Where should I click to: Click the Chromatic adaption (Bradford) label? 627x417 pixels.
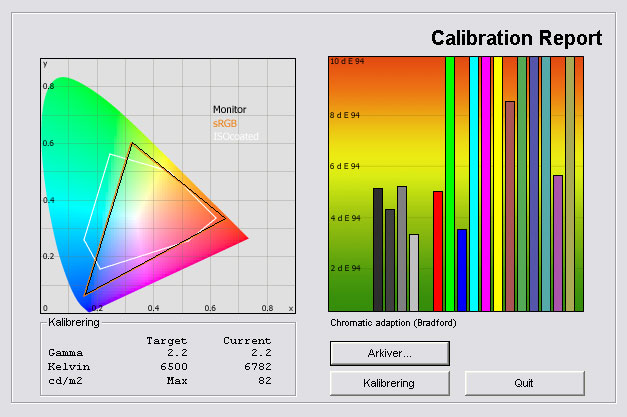coord(386,323)
